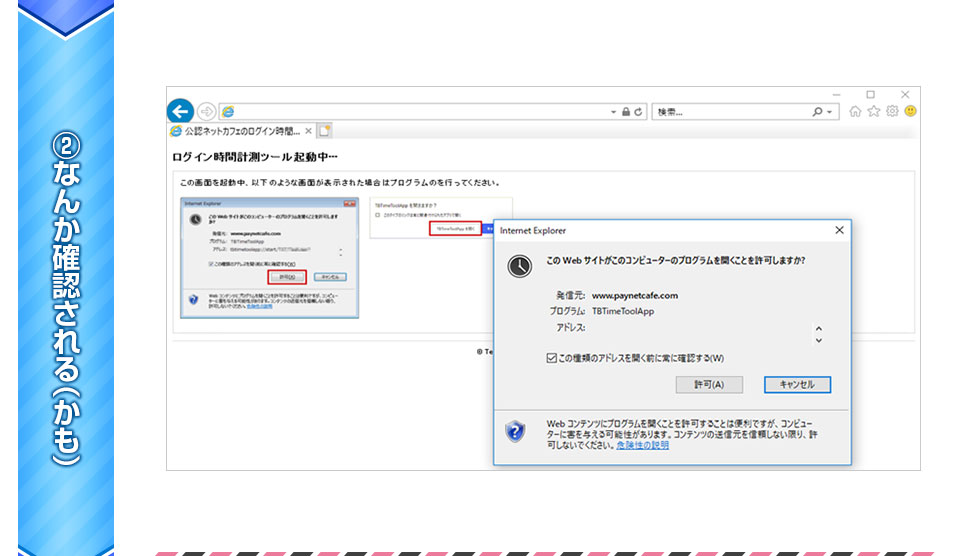This screenshot has height=556, width=980.
Task: Click the 許可(A) allow button
Action: 709,385
